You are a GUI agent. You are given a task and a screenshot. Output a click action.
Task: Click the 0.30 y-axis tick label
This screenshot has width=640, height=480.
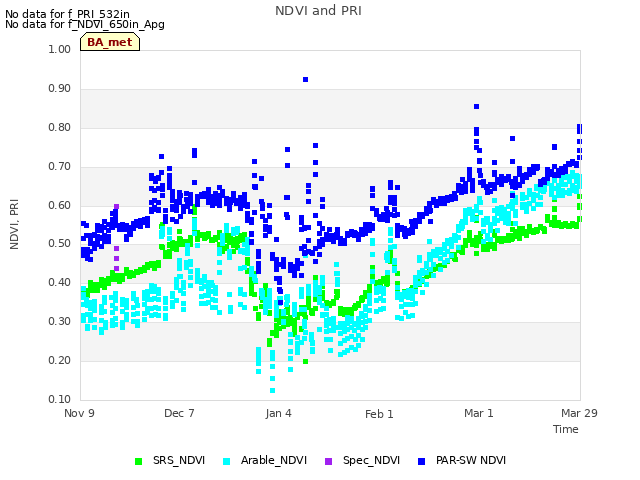point(60,321)
